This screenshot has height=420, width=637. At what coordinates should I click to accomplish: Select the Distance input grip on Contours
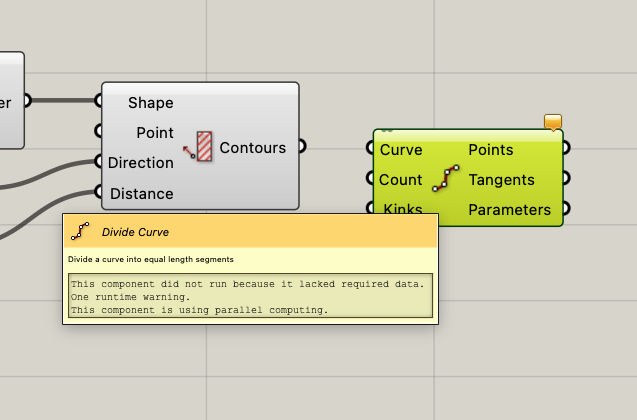(x=99, y=192)
